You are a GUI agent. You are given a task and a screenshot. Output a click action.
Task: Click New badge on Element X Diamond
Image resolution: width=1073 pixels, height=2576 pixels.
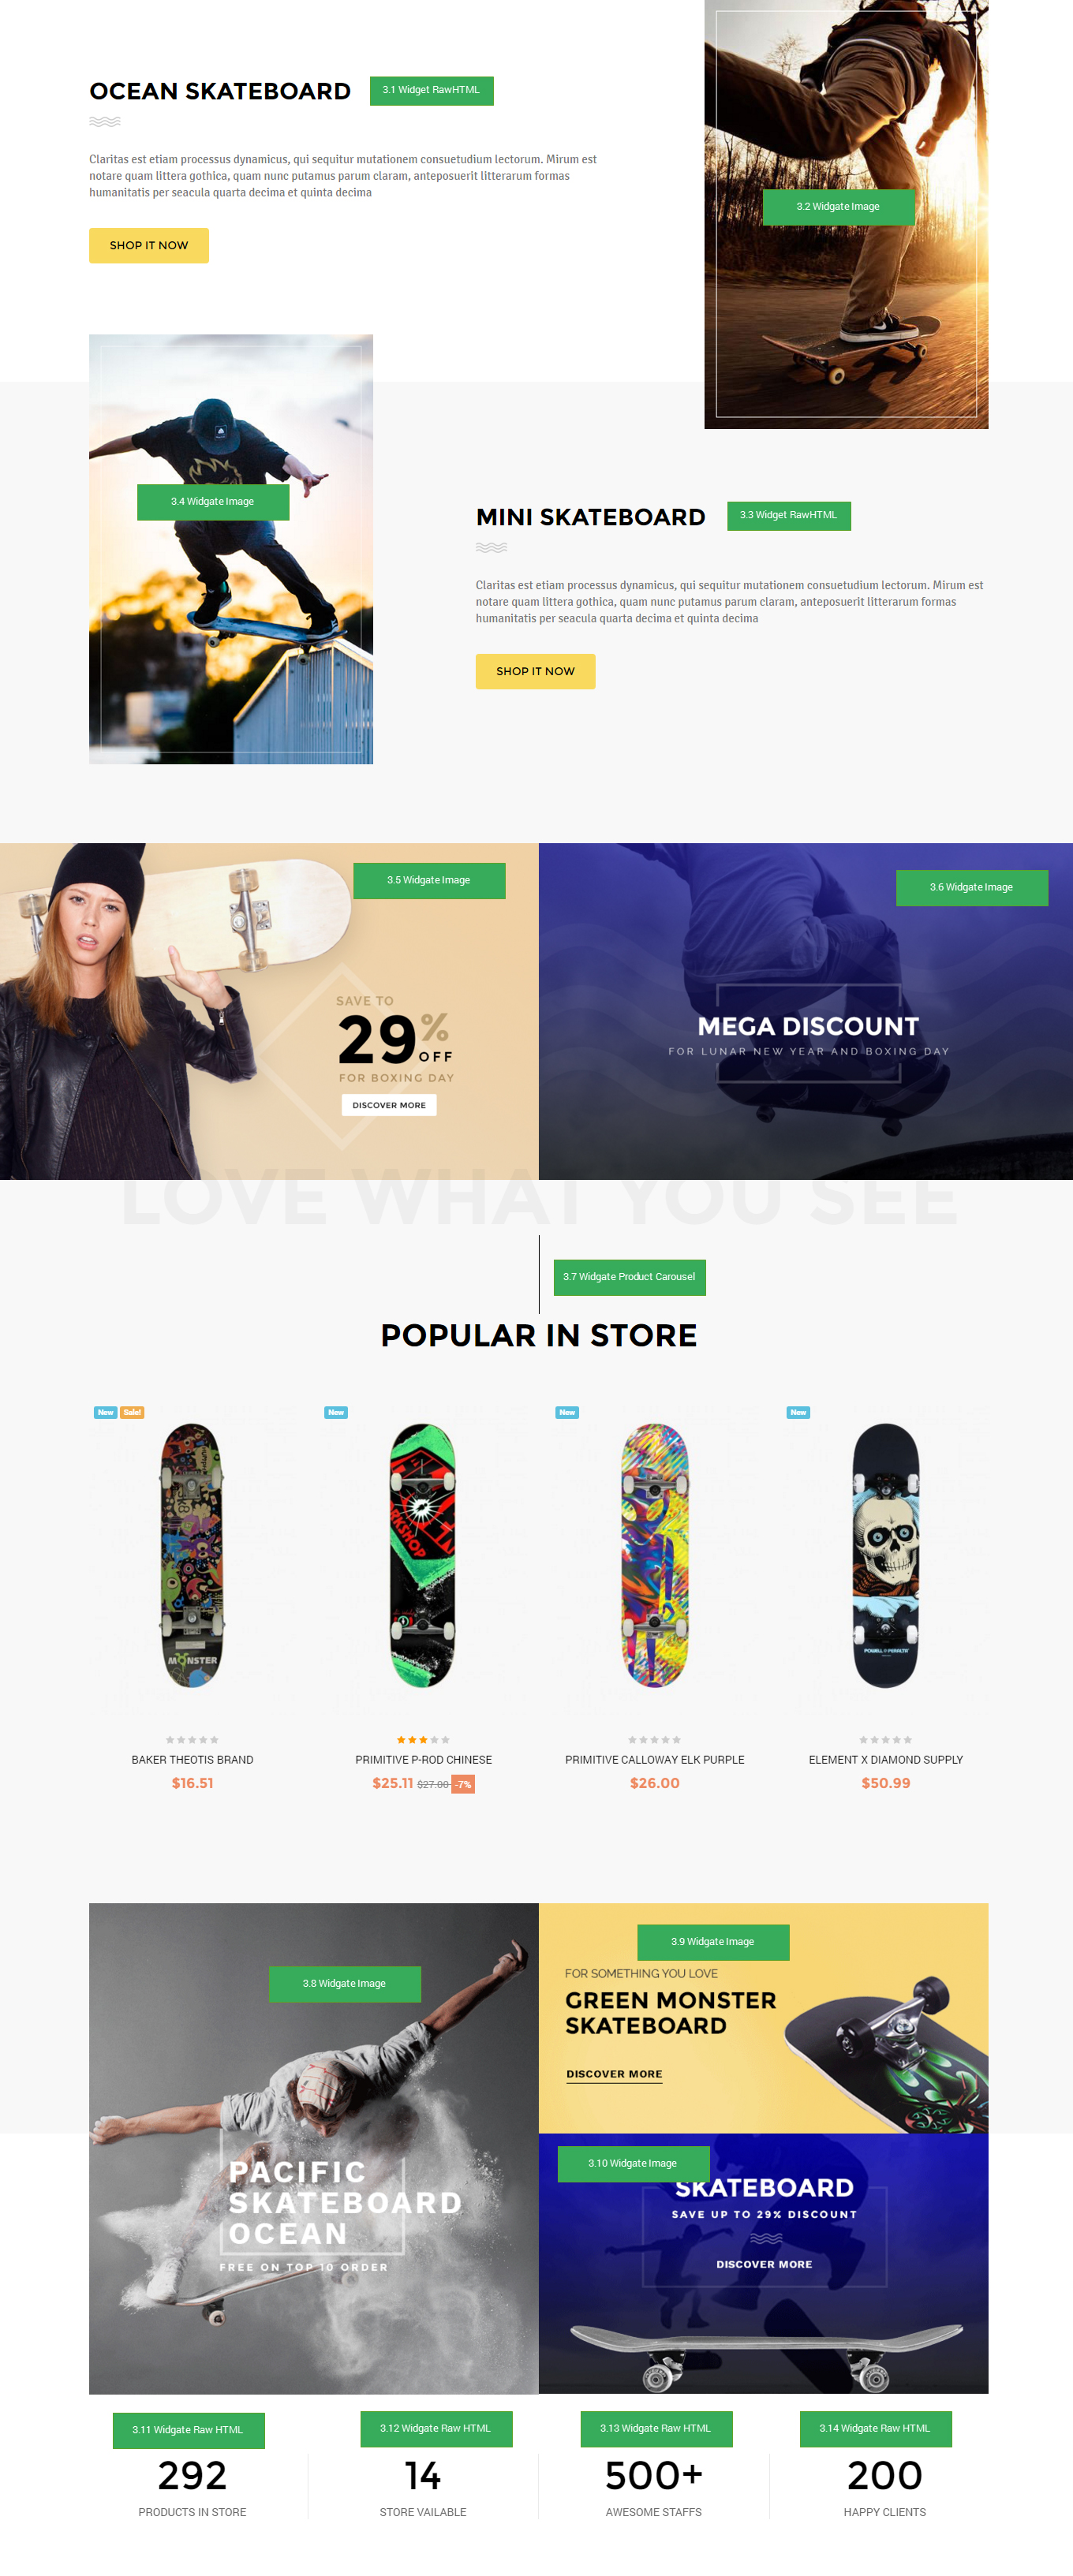pyautogui.click(x=798, y=1412)
